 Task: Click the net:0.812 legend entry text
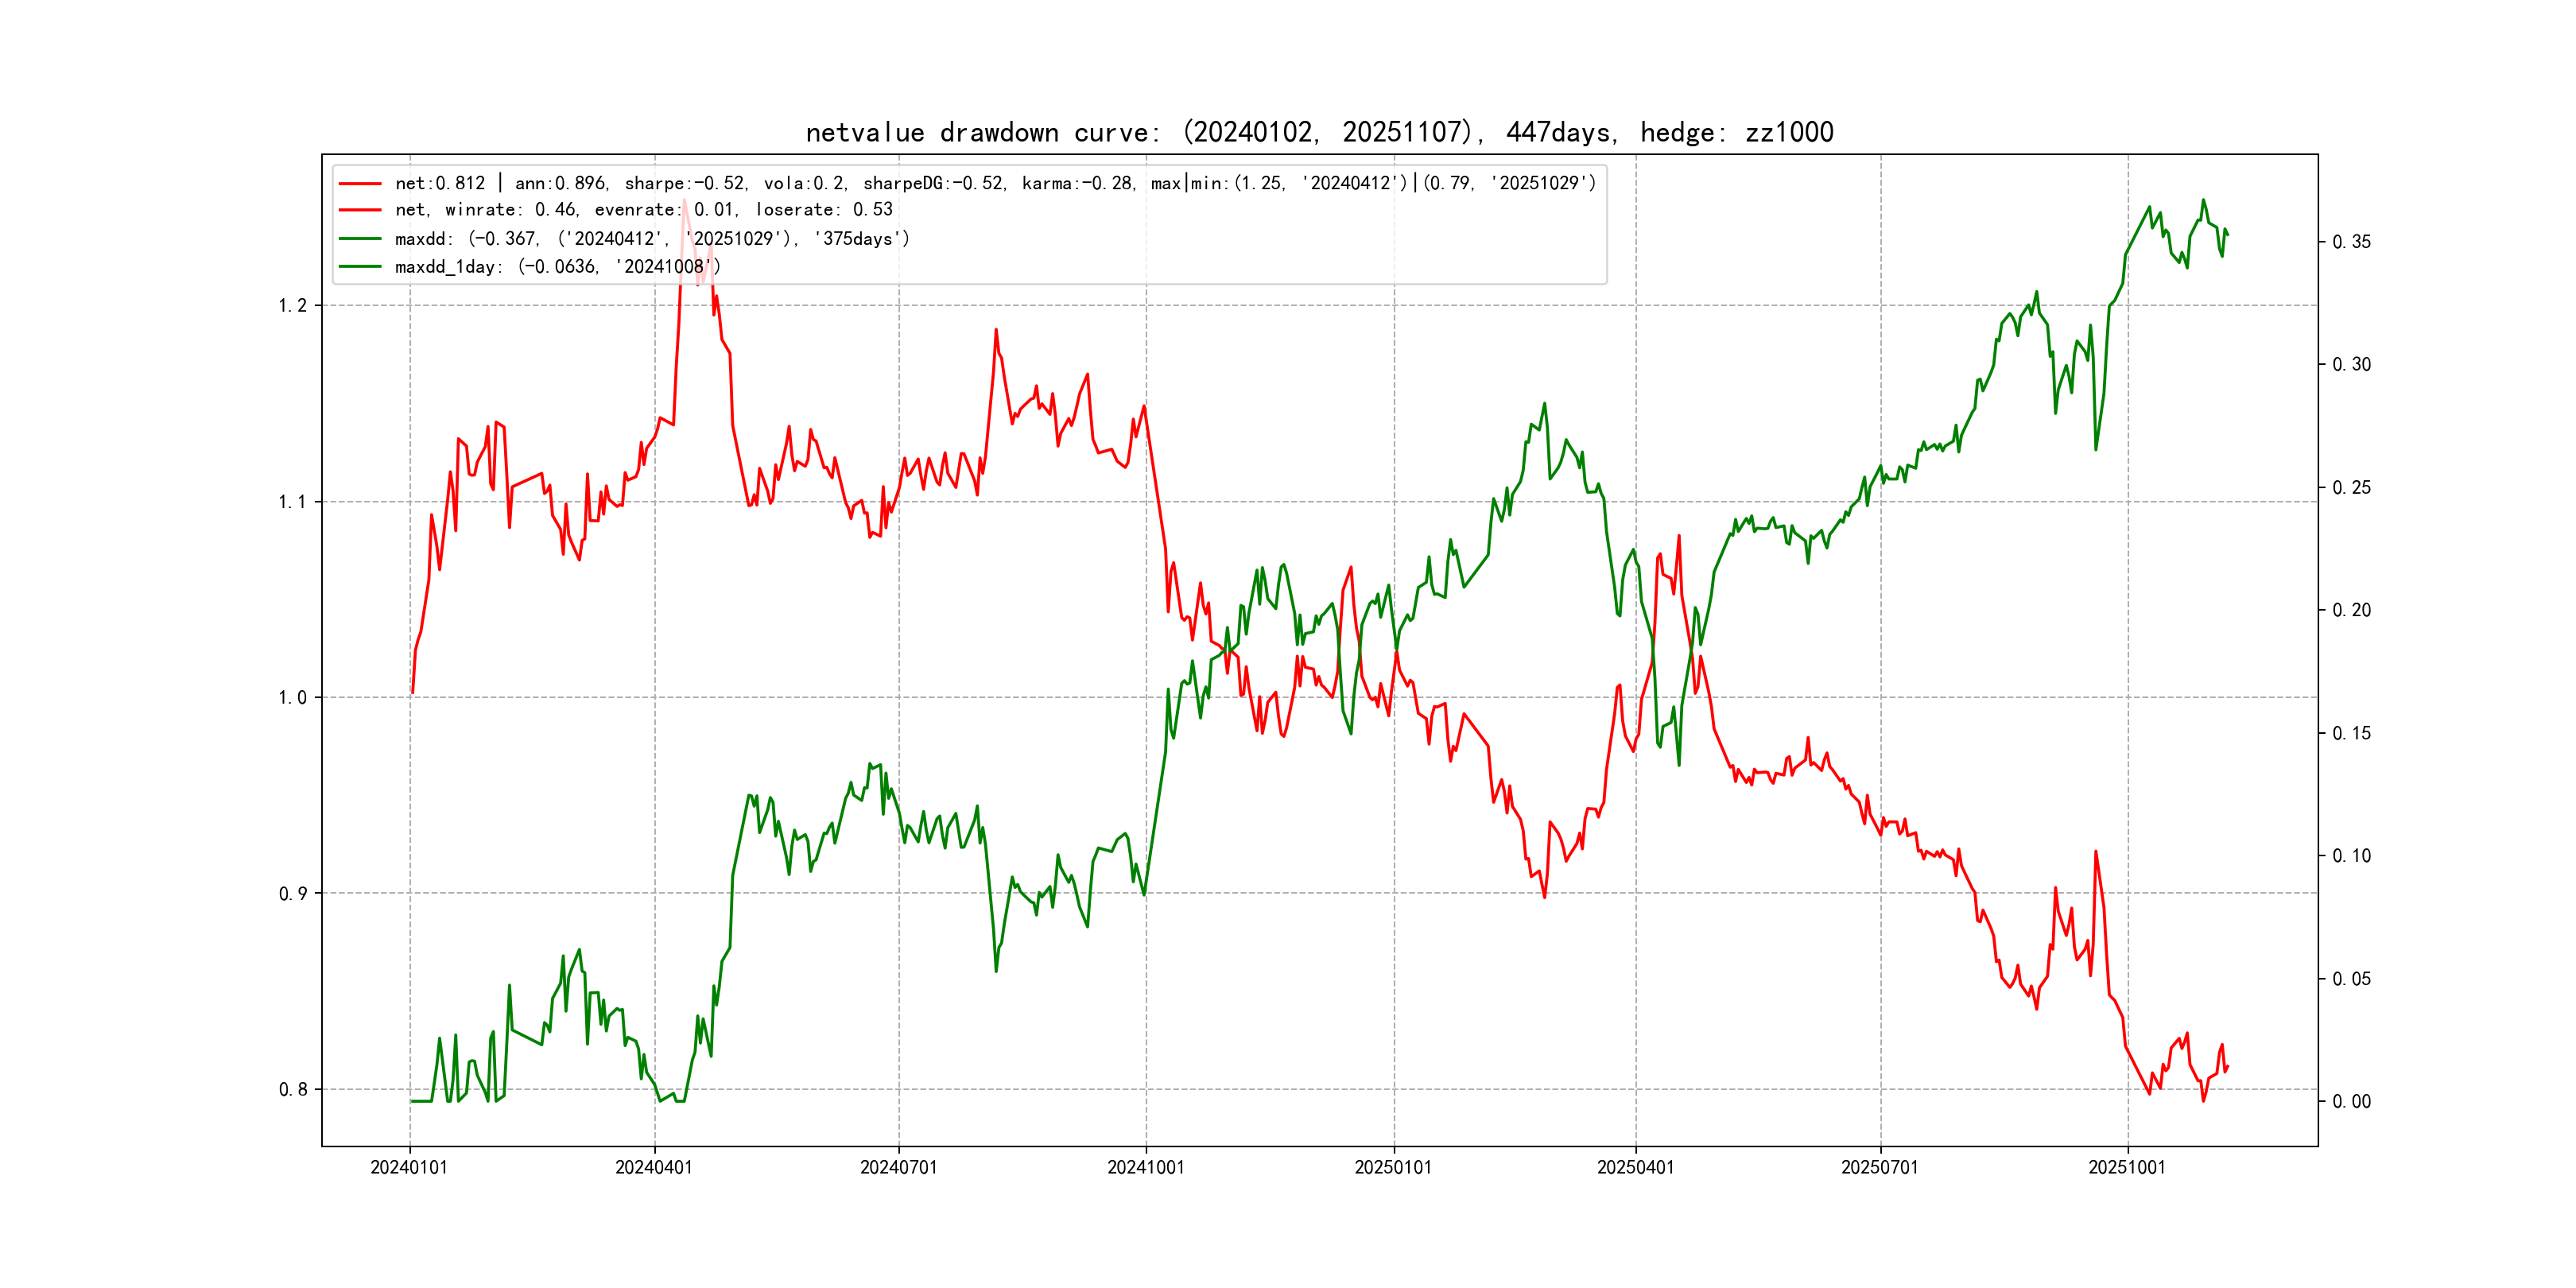pos(995,183)
